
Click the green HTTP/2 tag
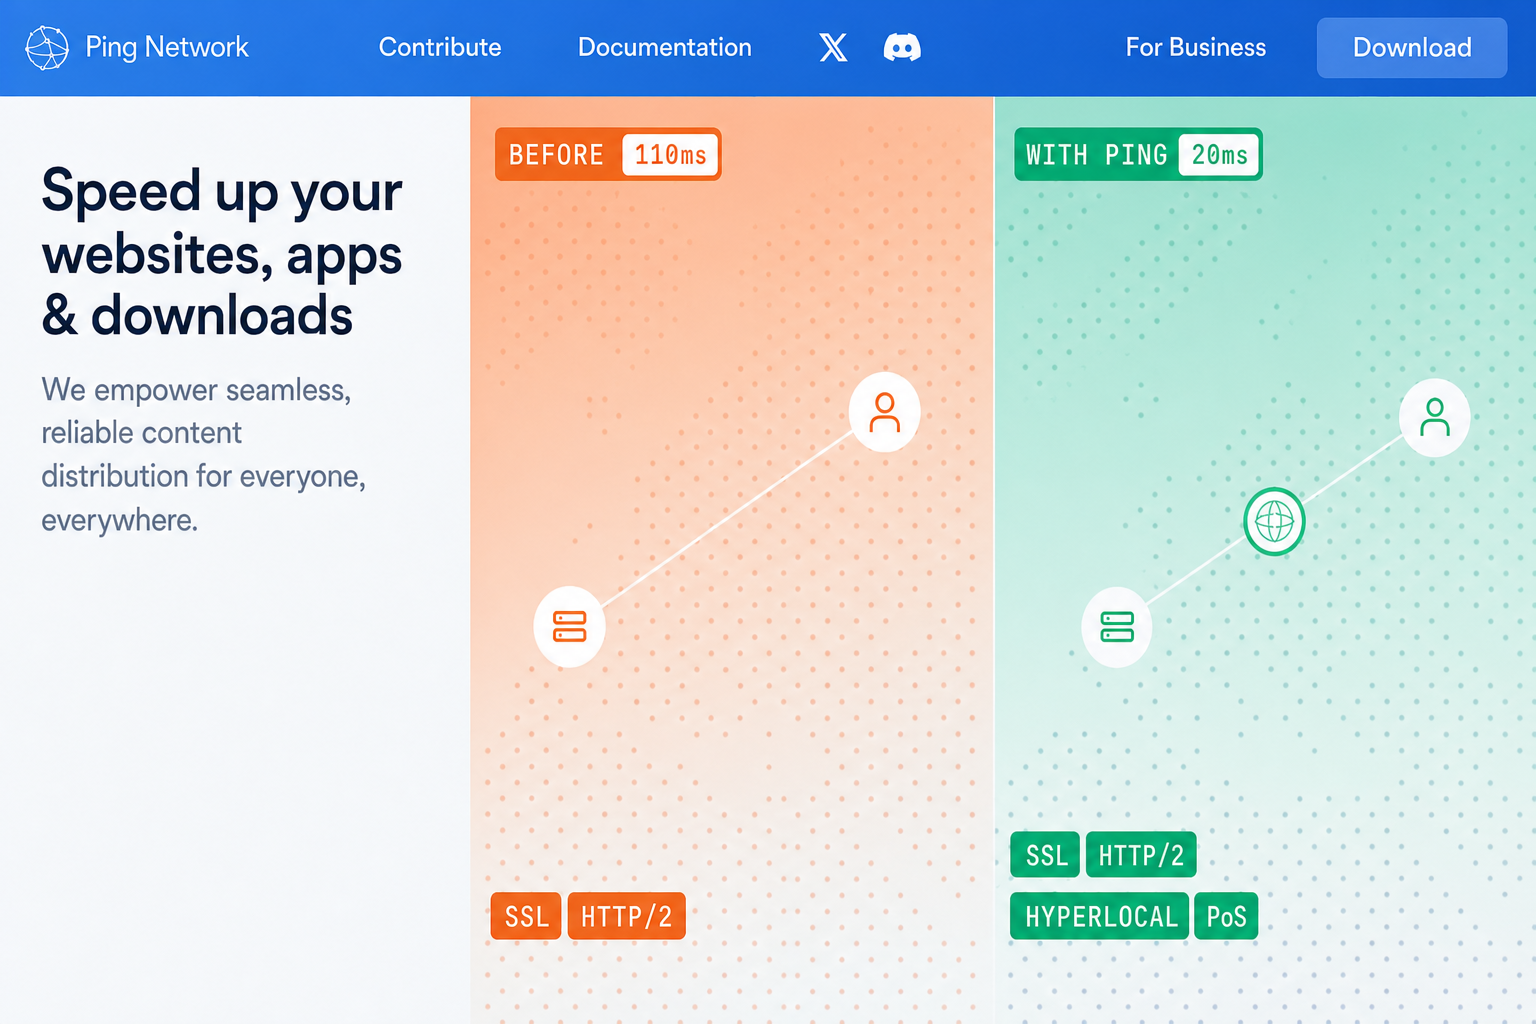(1141, 855)
